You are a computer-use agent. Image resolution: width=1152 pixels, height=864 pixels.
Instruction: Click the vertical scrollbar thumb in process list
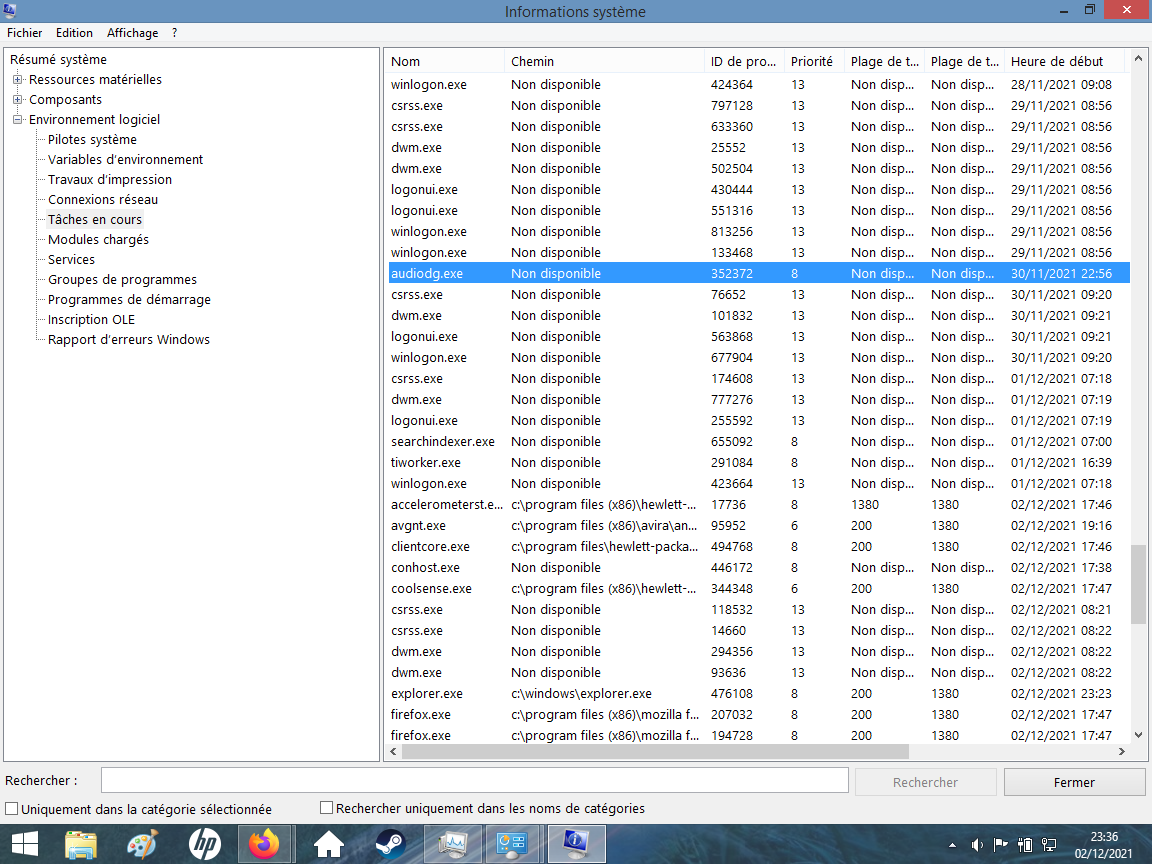[1138, 584]
